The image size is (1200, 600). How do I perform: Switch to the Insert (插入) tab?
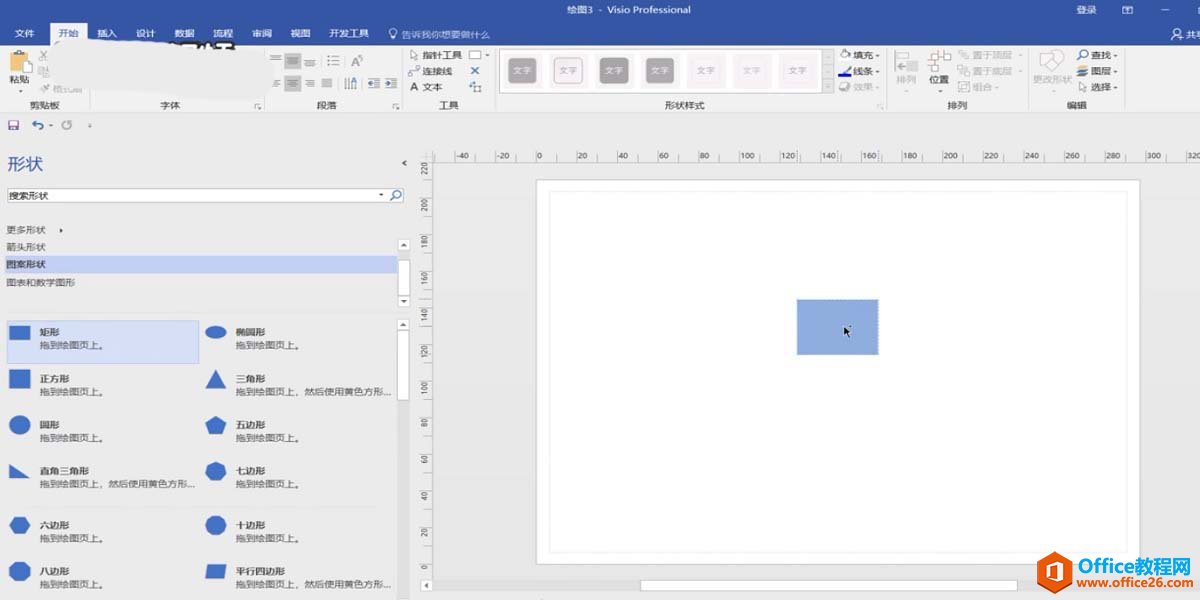point(106,33)
